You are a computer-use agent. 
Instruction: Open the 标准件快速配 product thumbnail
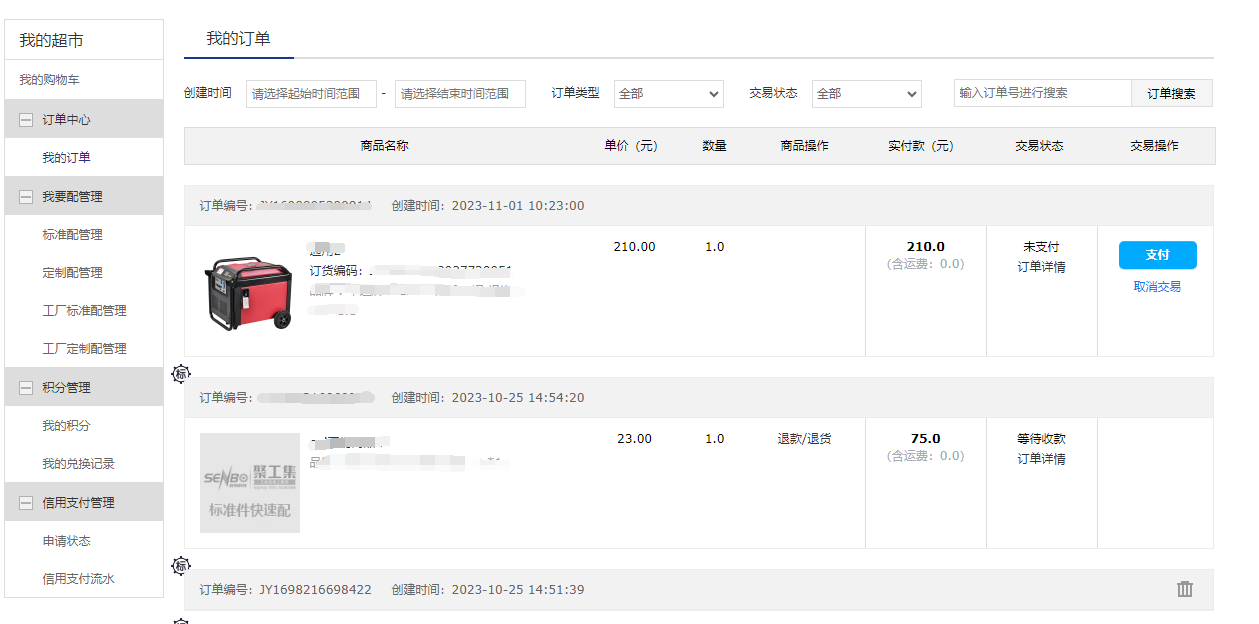coord(249,482)
